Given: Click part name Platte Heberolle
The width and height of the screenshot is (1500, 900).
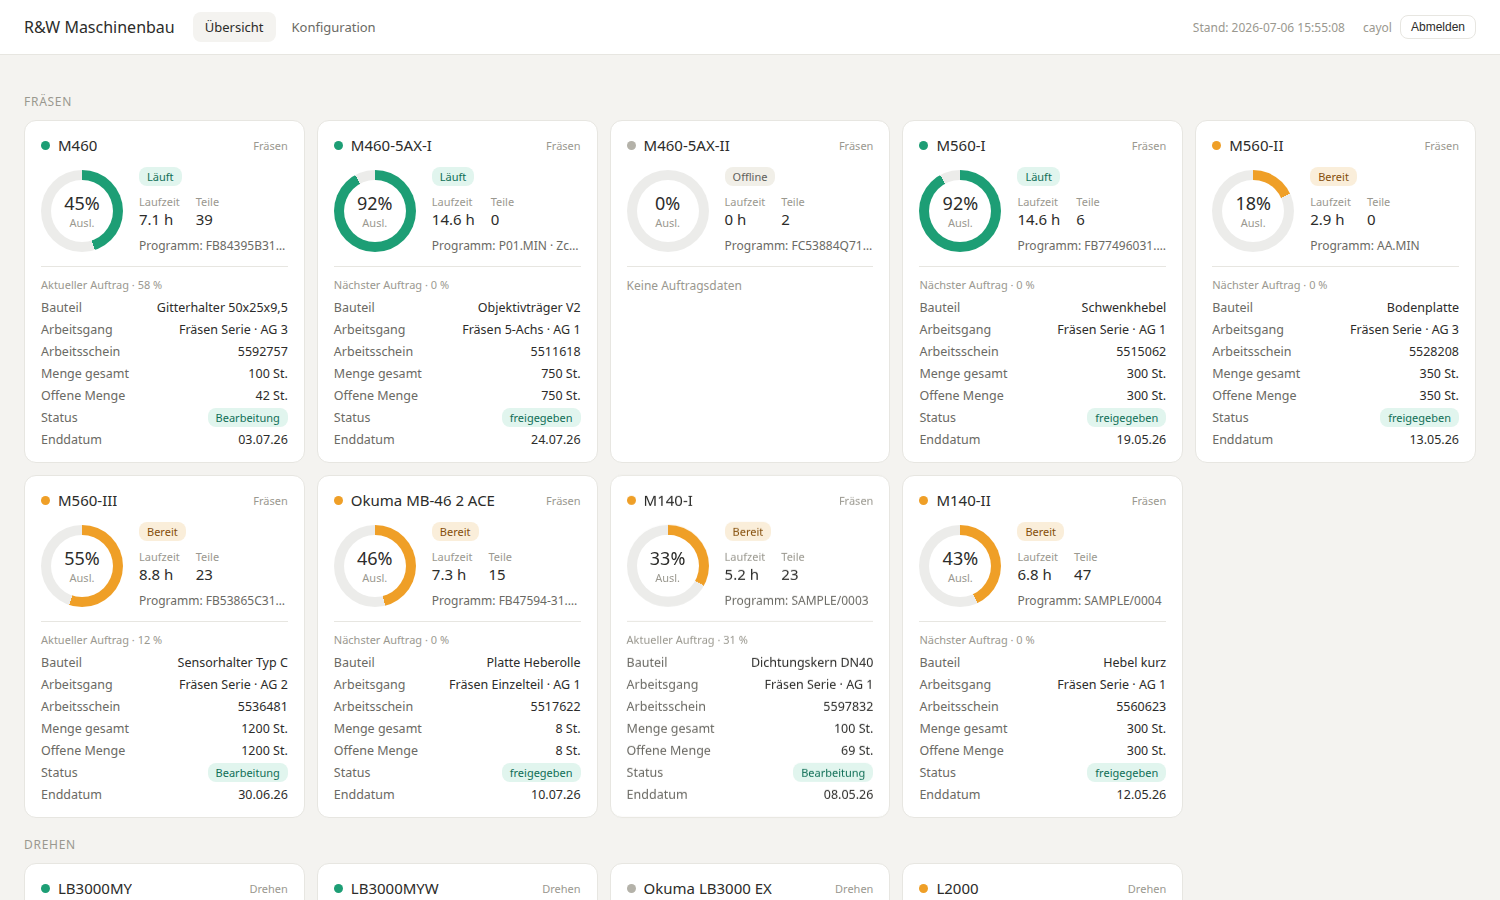Looking at the screenshot, I should 533,663.
